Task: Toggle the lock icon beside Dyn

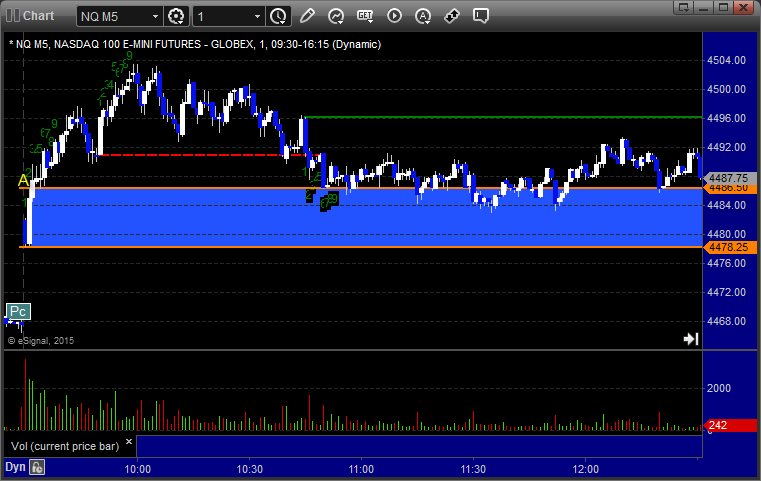Action: 37,467
